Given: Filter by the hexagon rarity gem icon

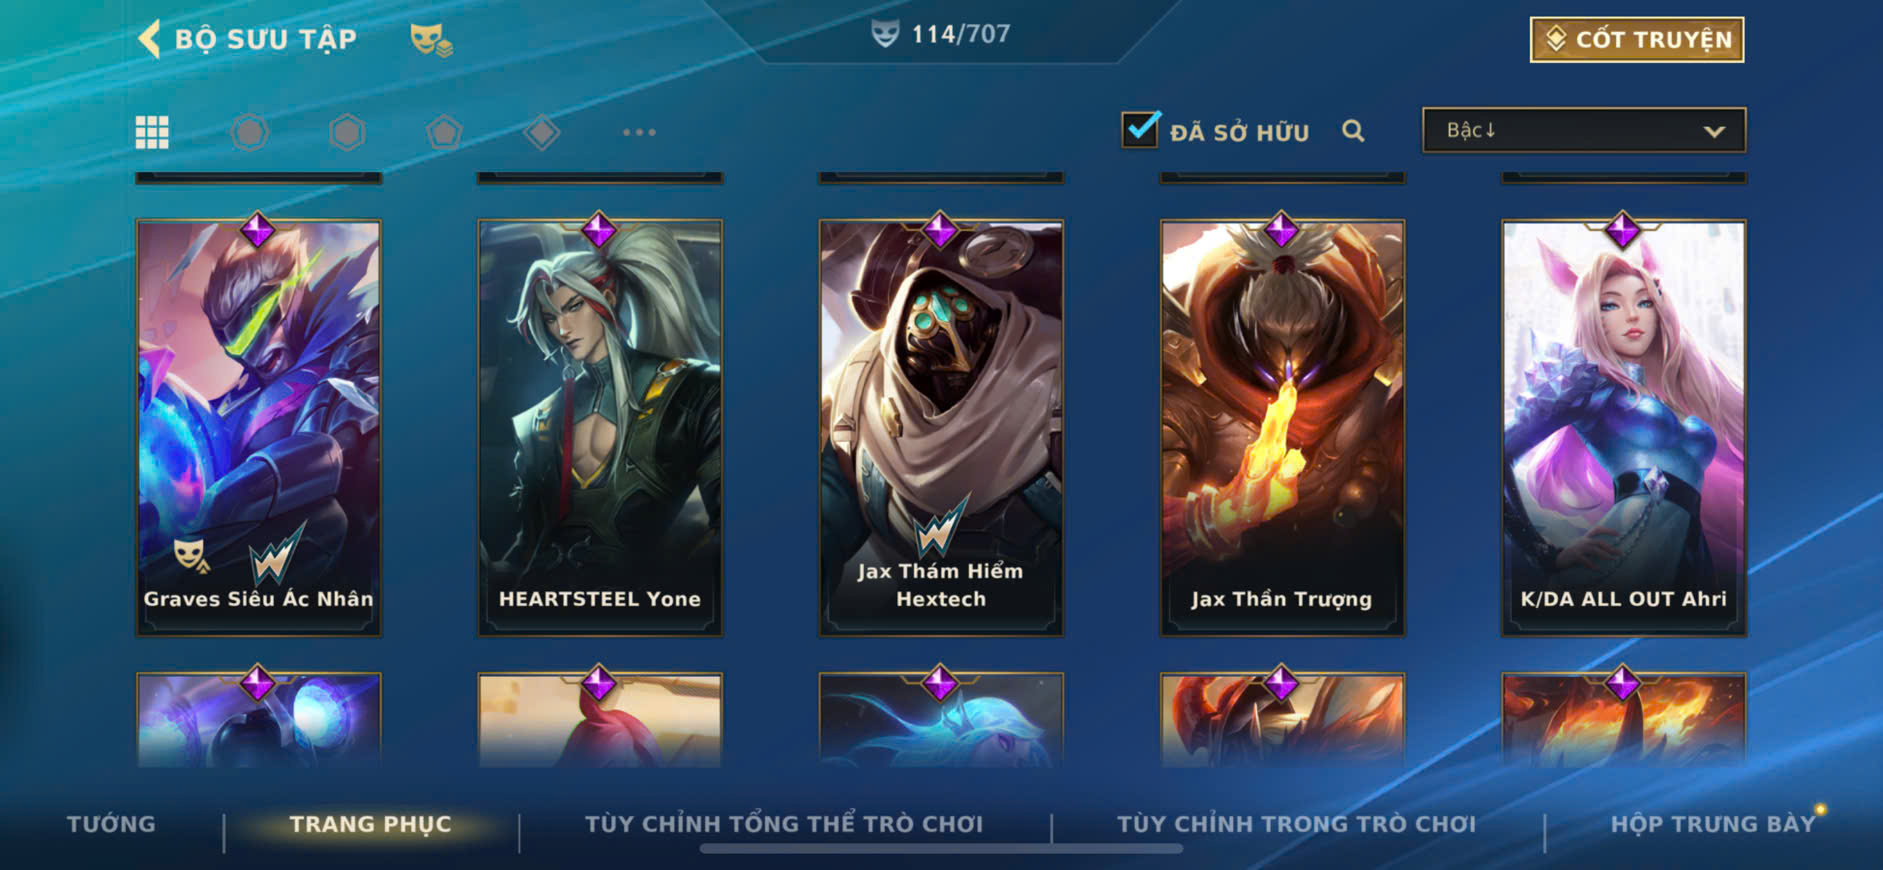Looking at the screenshot, I should click(x=347, y=132).
